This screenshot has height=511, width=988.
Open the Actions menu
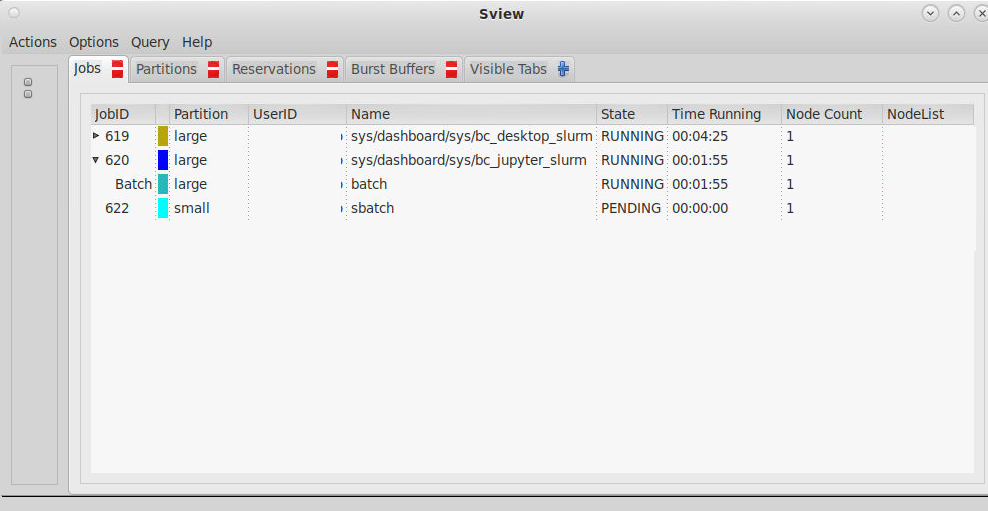pos(33,42)
